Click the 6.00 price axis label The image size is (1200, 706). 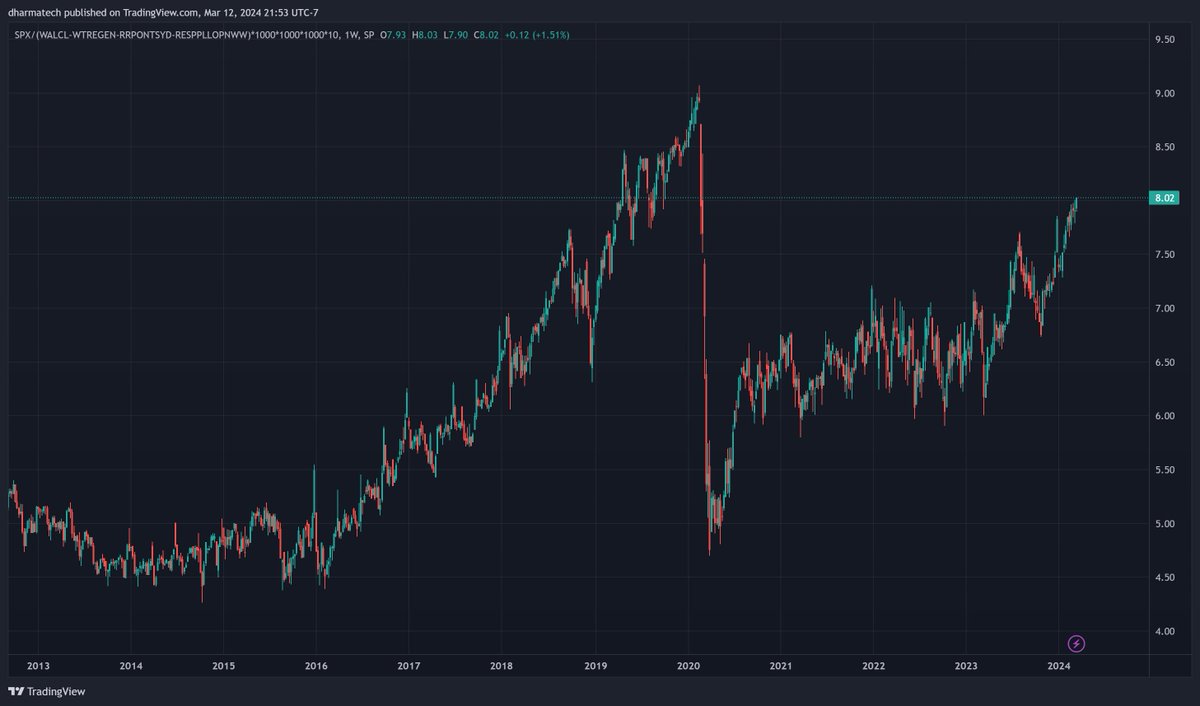click(x=1164, y=416)
